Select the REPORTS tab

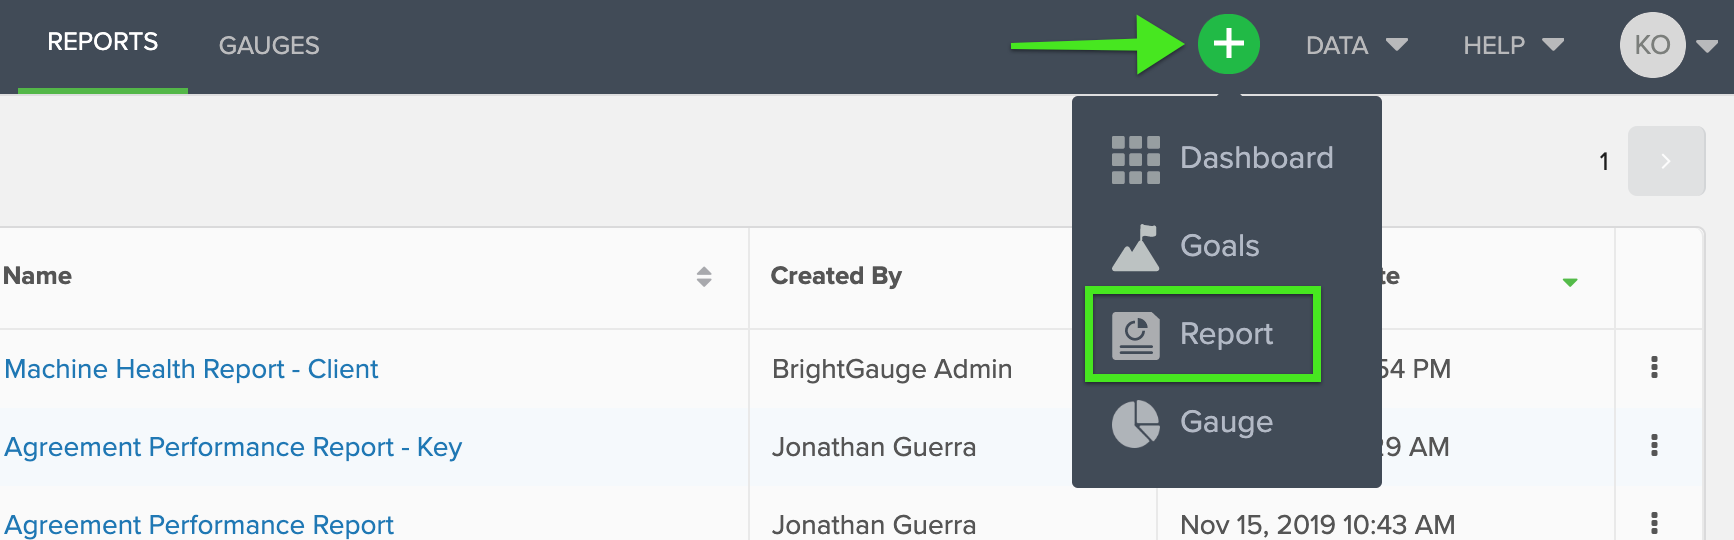[103, 42]
